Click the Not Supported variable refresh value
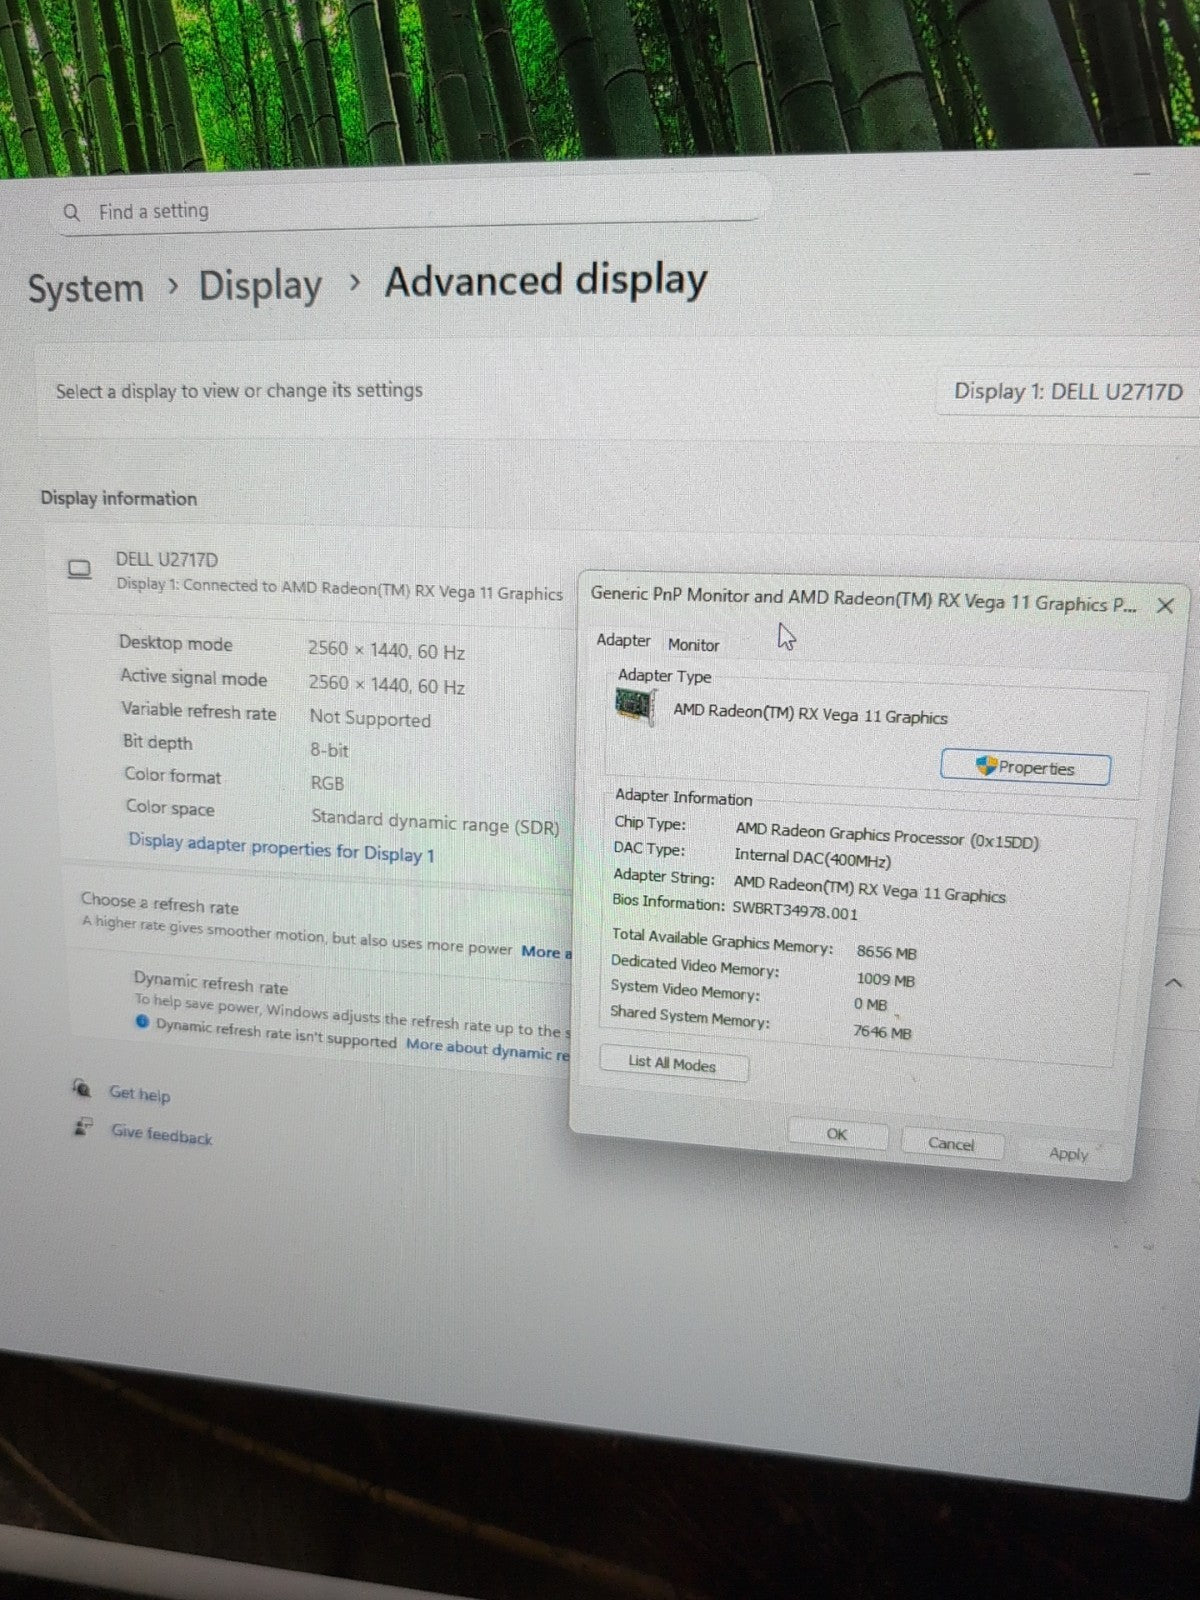 pos(370,718)
